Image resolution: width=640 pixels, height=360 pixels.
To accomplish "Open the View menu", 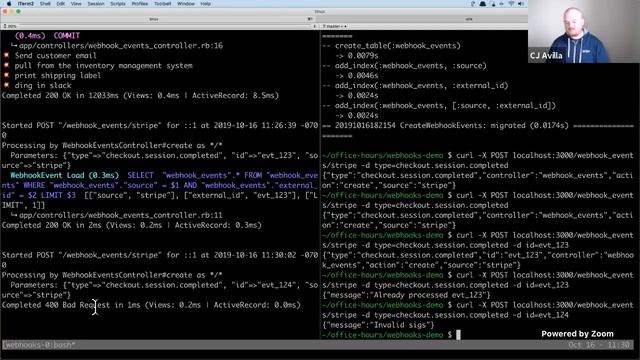I will point(76,4).
